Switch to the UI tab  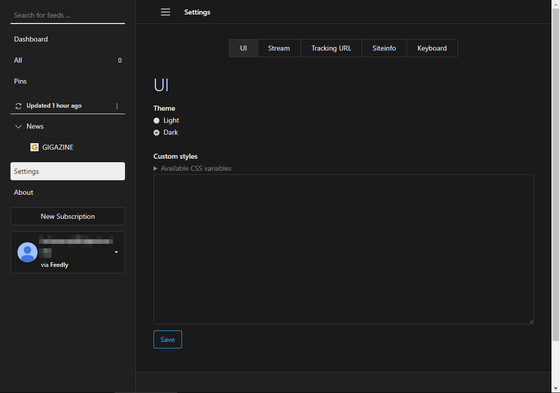tap(243, 48)
